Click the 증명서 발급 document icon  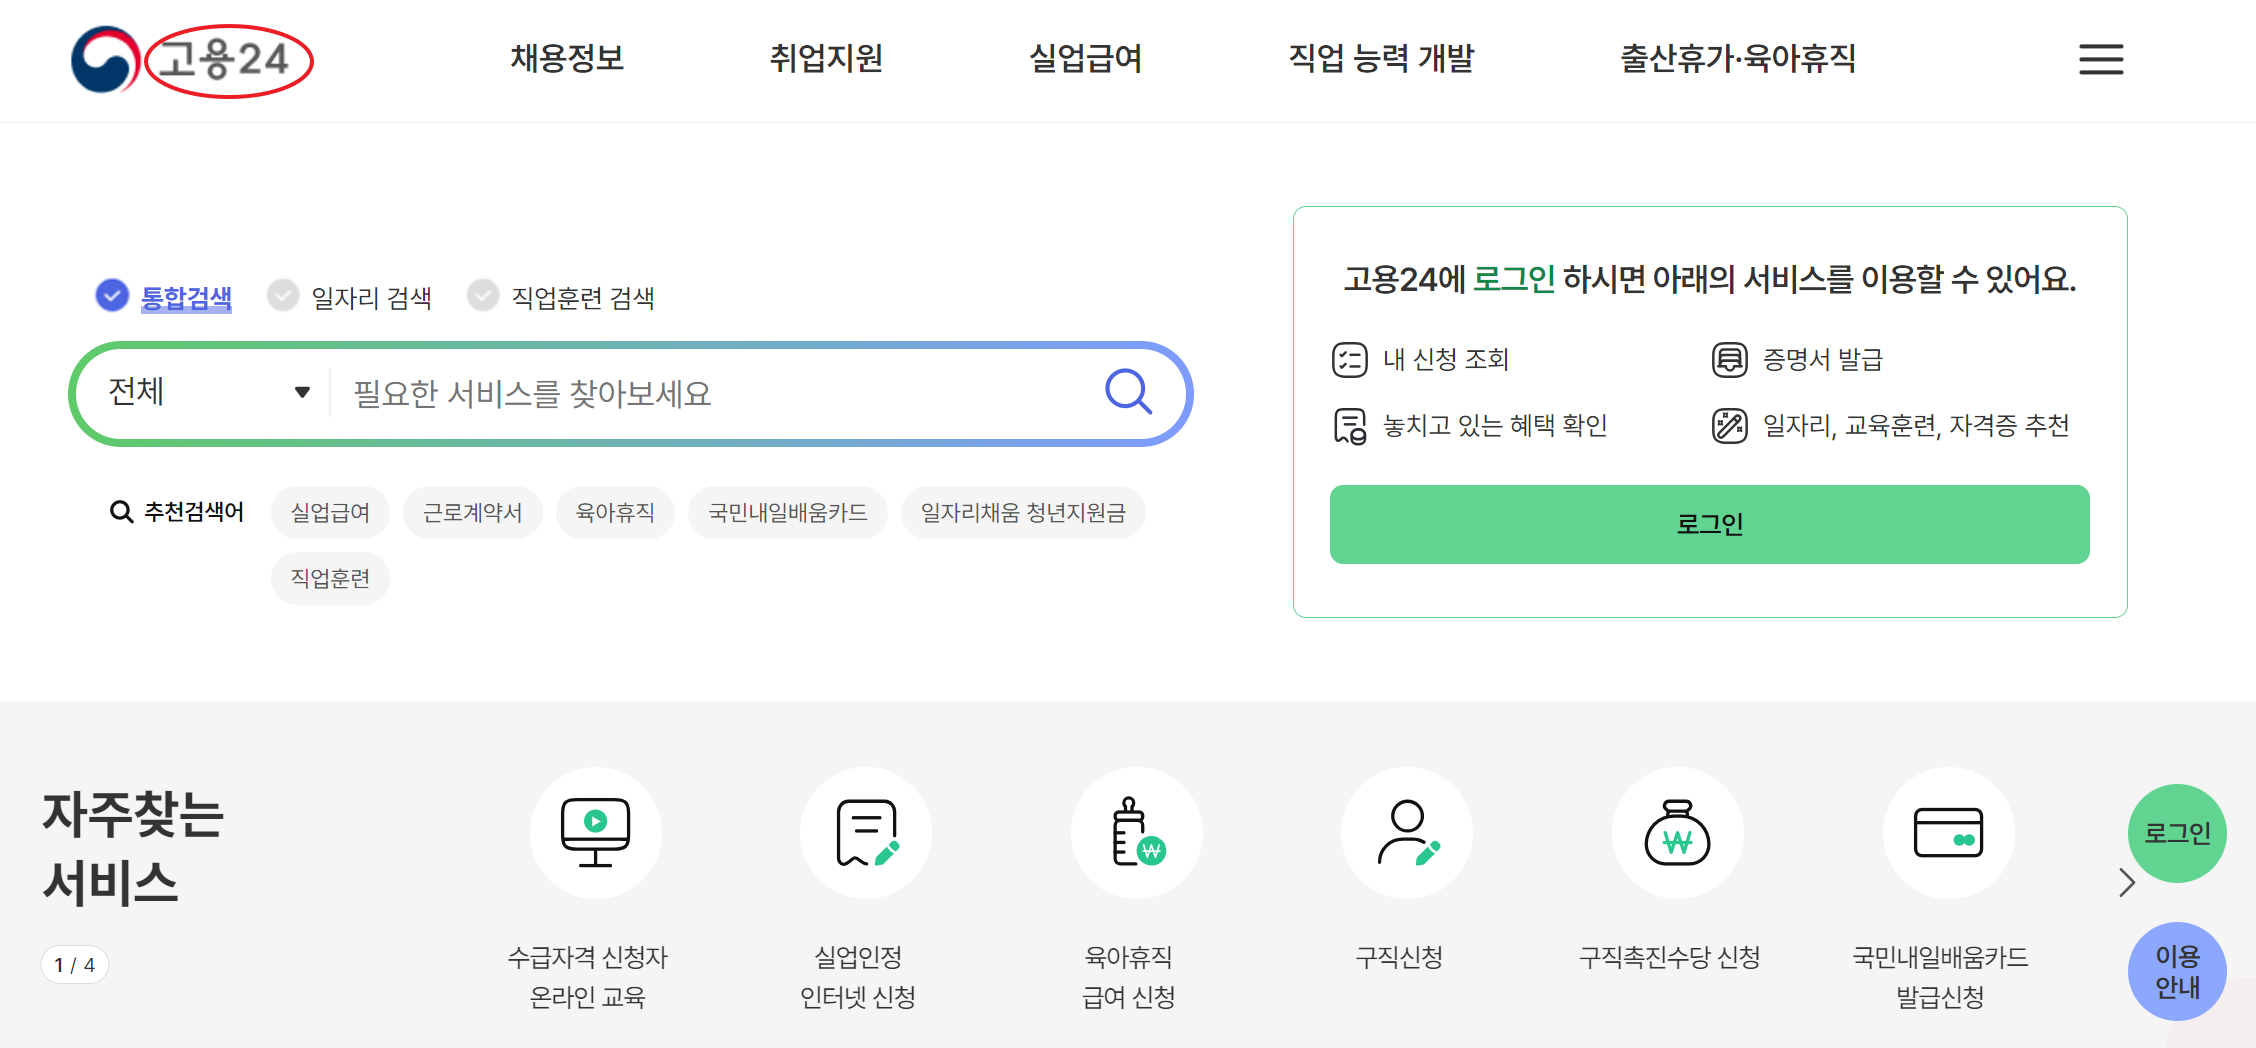[1729, 359]
